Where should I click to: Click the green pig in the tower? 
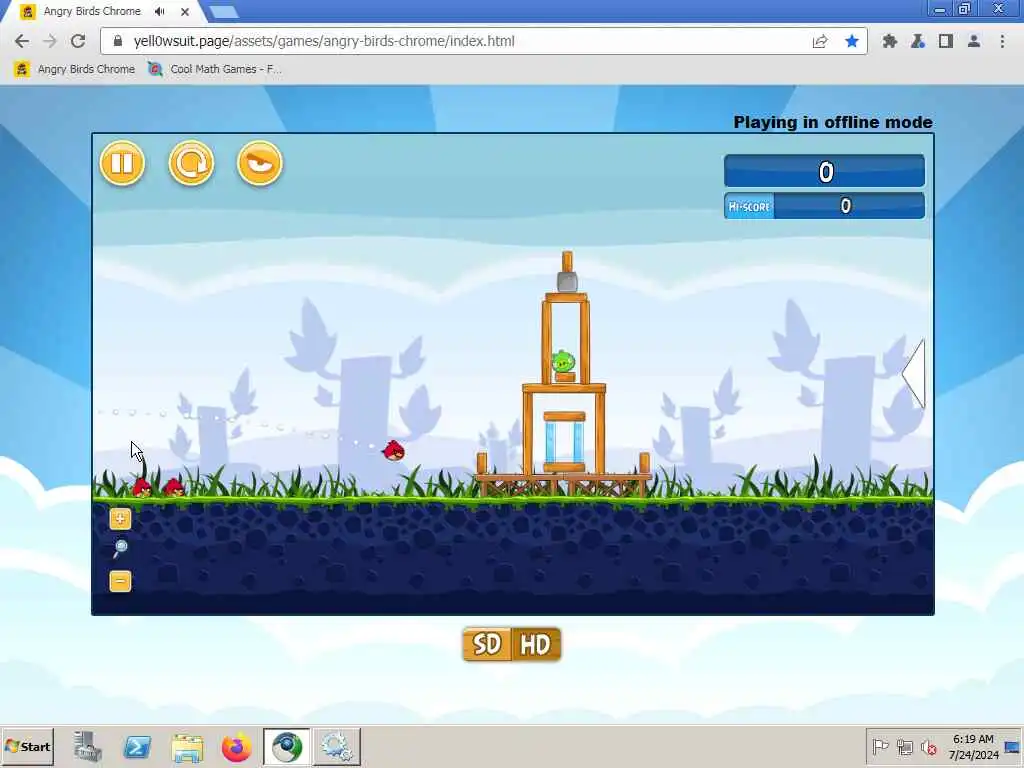pyautogui.click(x=563, y=361)
